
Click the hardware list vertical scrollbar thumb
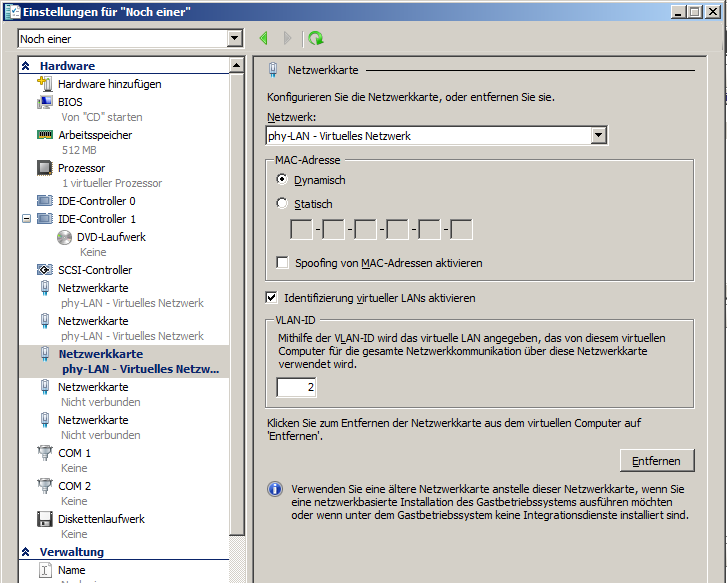tap(236, 304)
